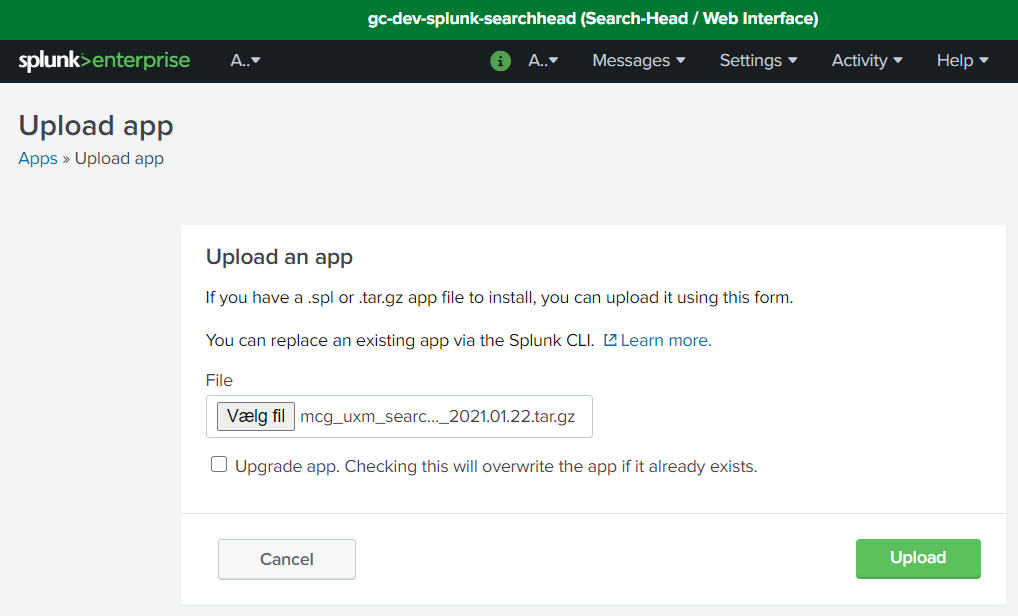Open the Settings menu
Viewport: 1018px width, 616px height.
click(x=758, y=61)
